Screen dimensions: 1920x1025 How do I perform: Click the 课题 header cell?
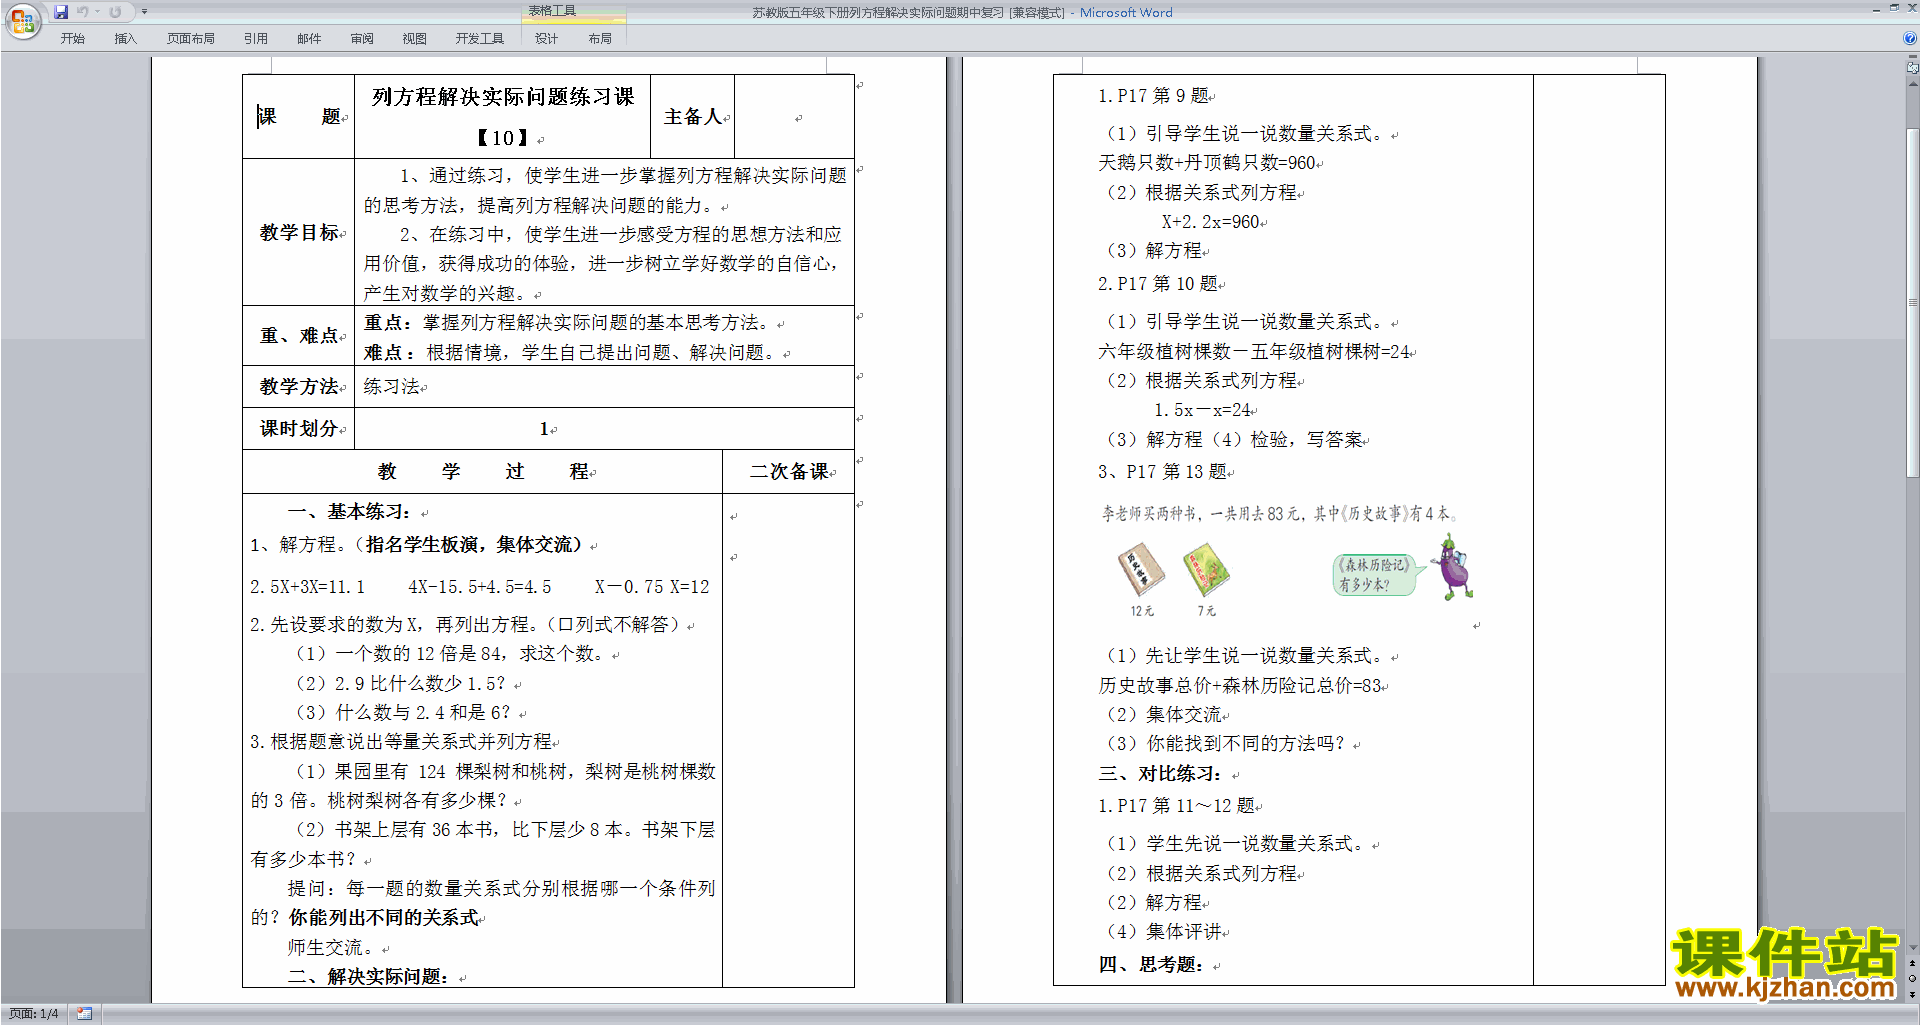(299, 116)
